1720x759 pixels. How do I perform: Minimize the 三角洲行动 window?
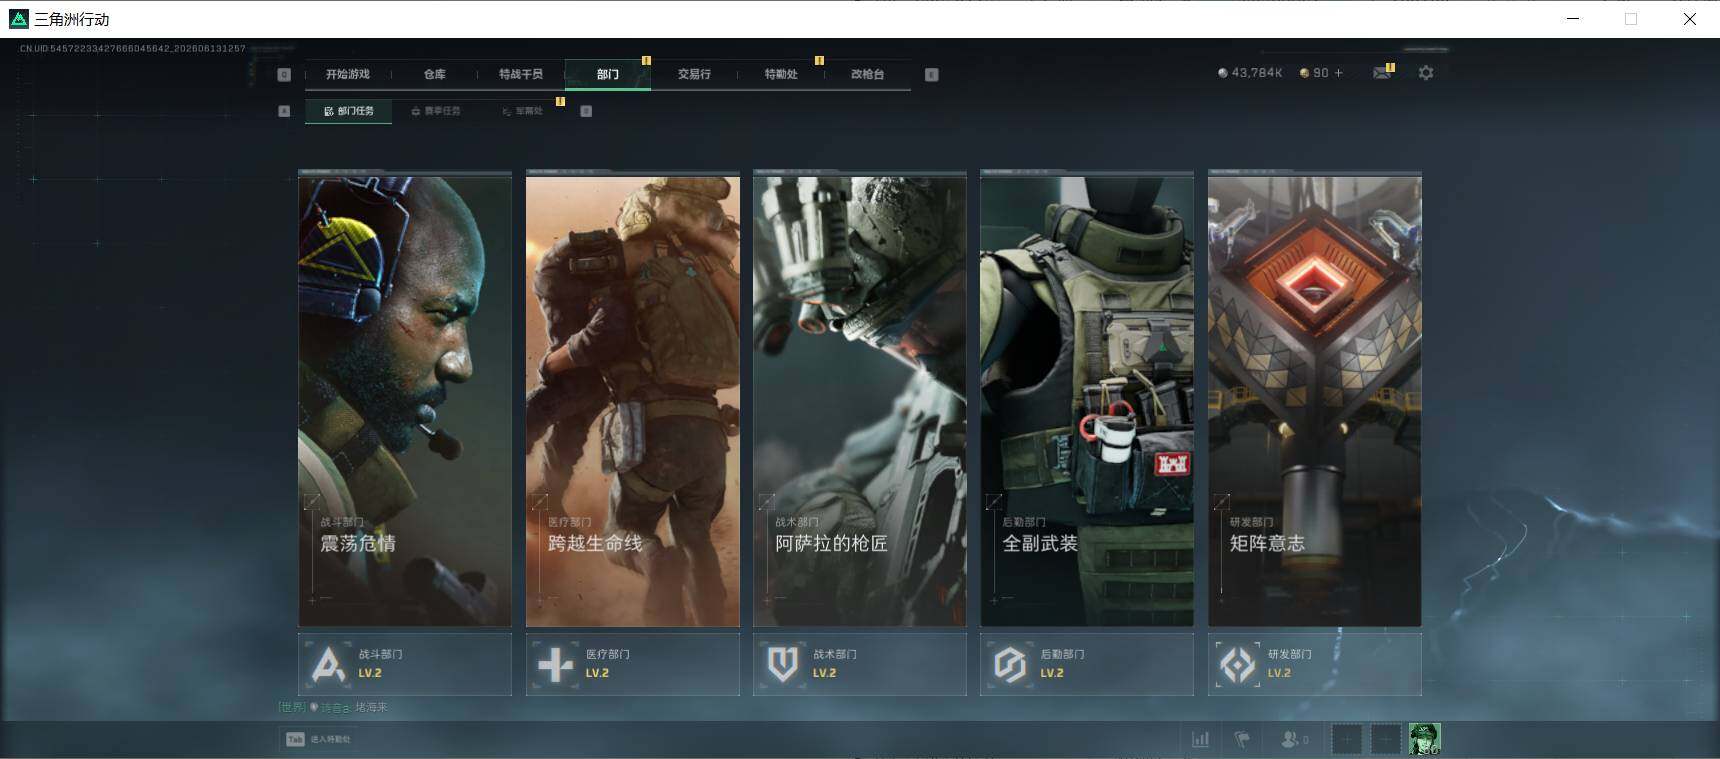pos(1573,19)
